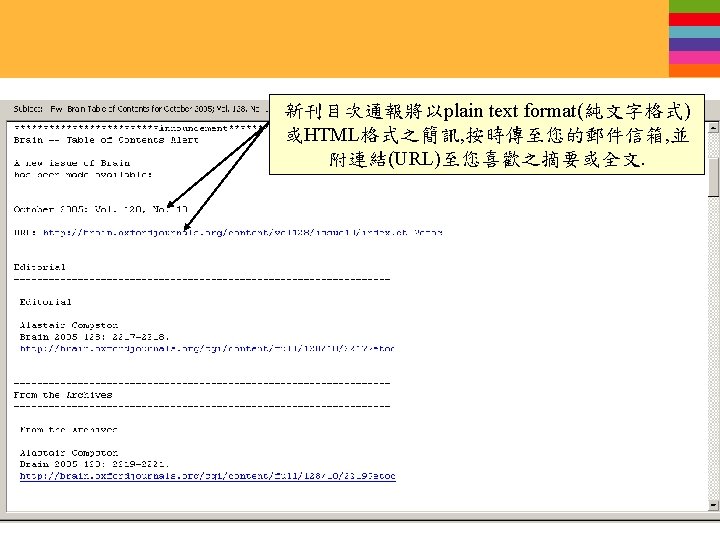The image size is (720, 540).
Task: Select 'Brain 2005 128: 2217-2218.' citation
Action: pyautogui.click(x=95, y=337)
